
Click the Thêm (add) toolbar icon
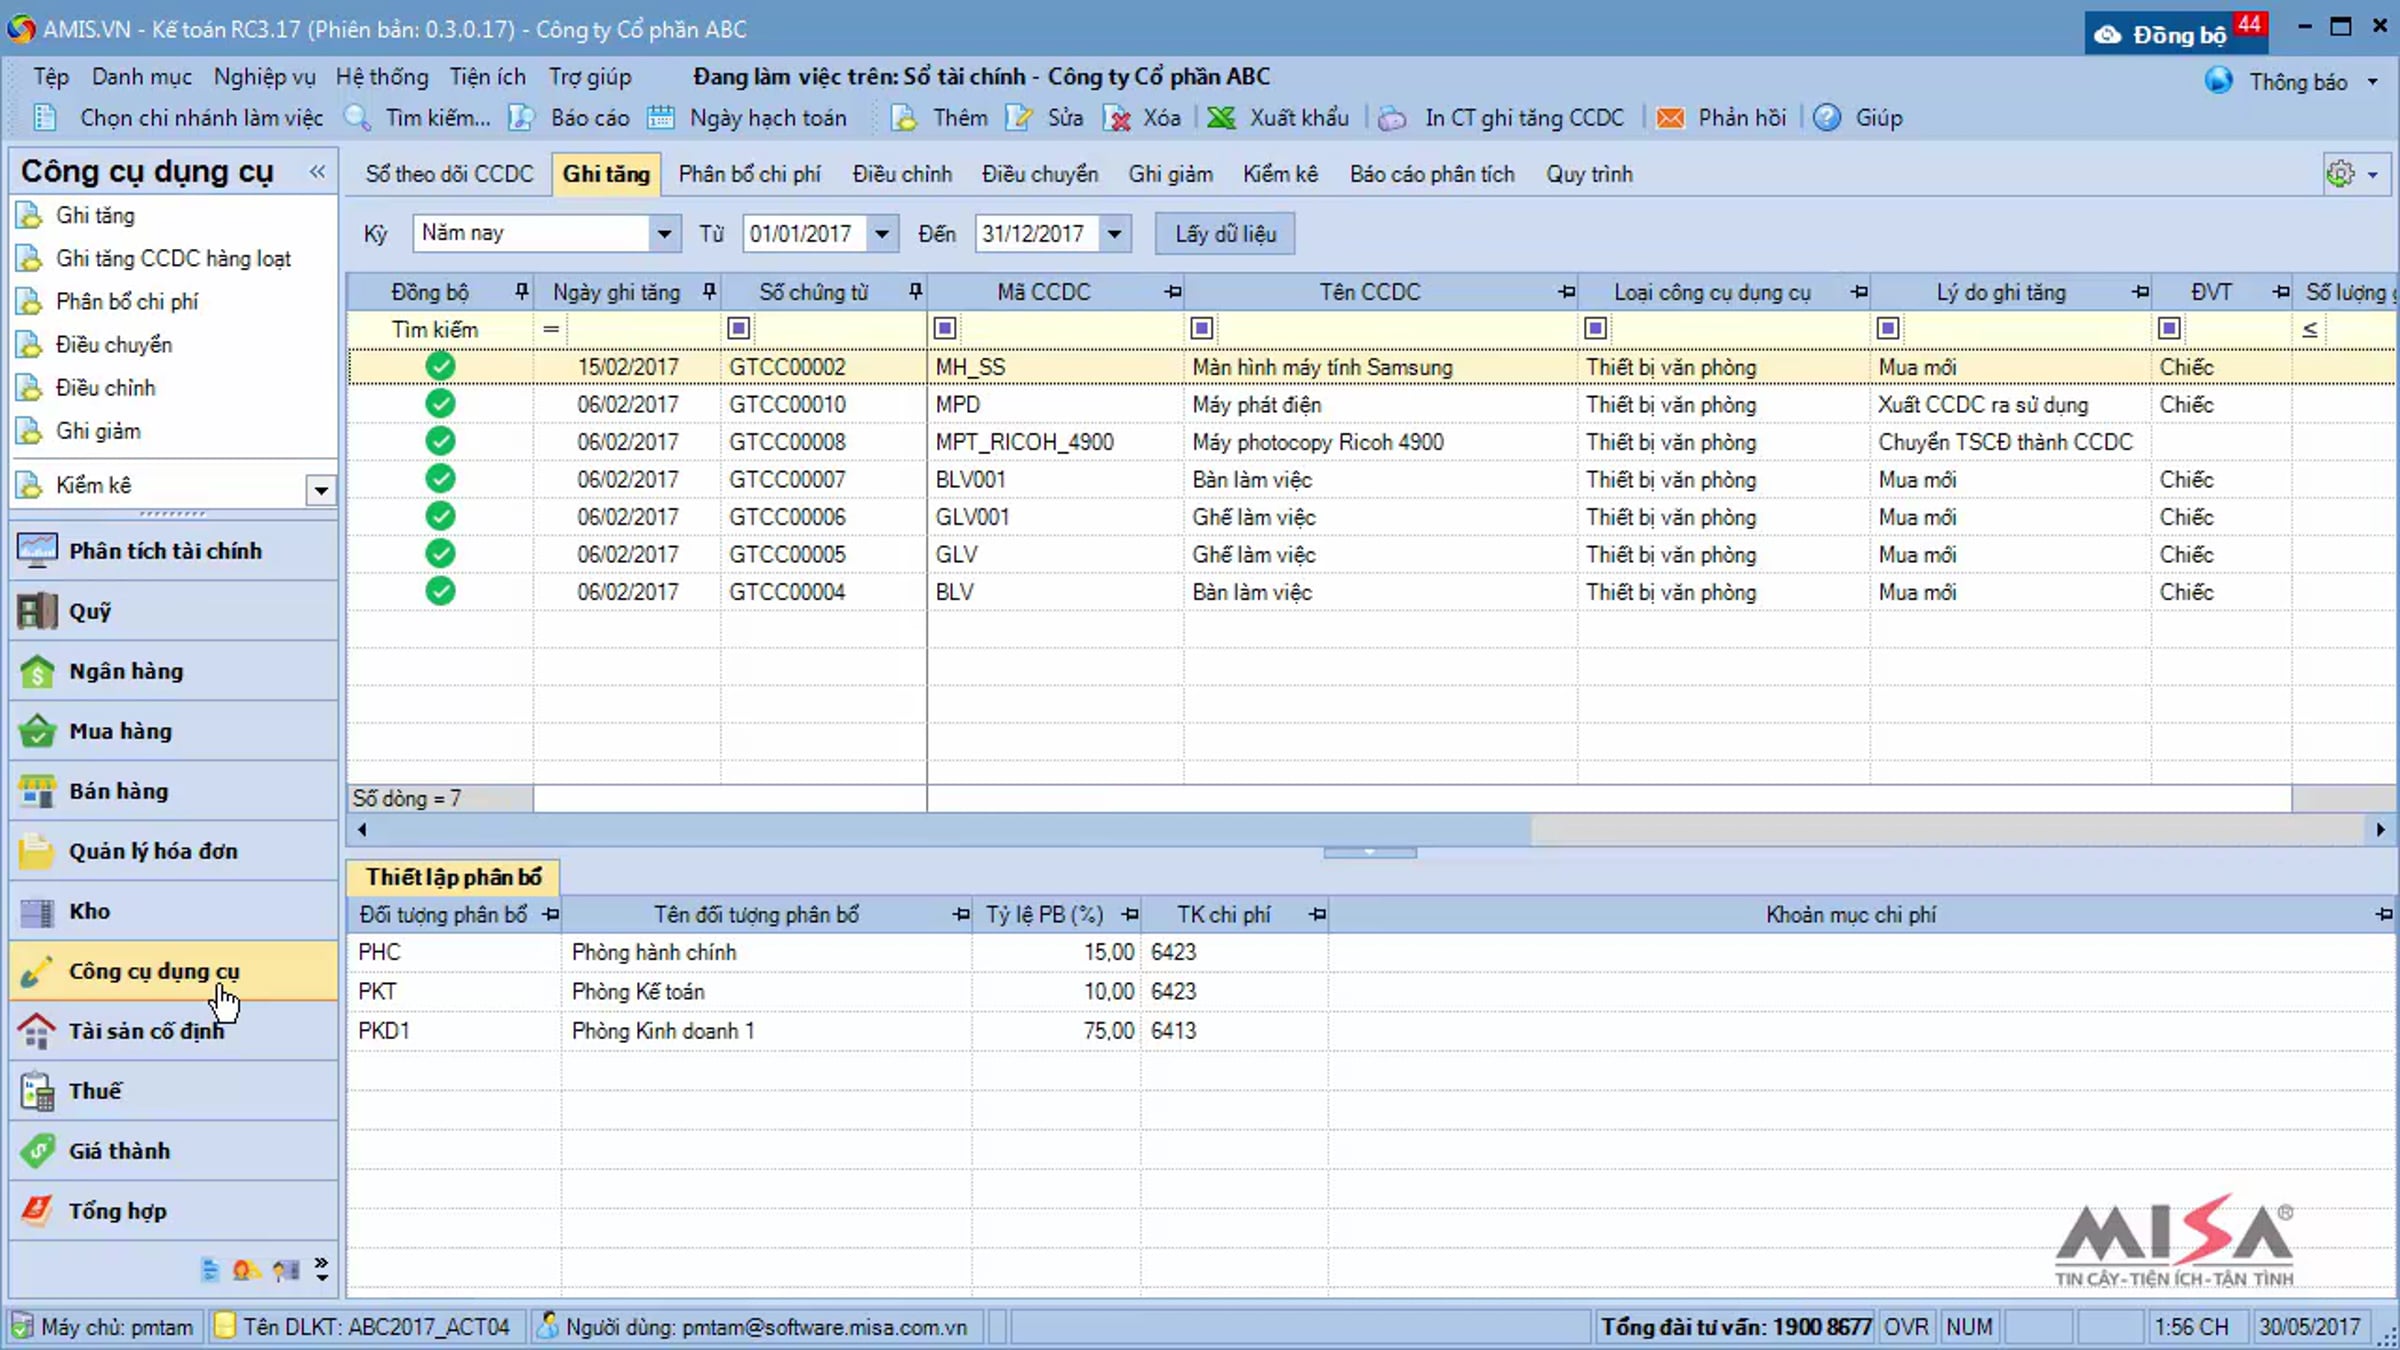click(x=904, y=118)
